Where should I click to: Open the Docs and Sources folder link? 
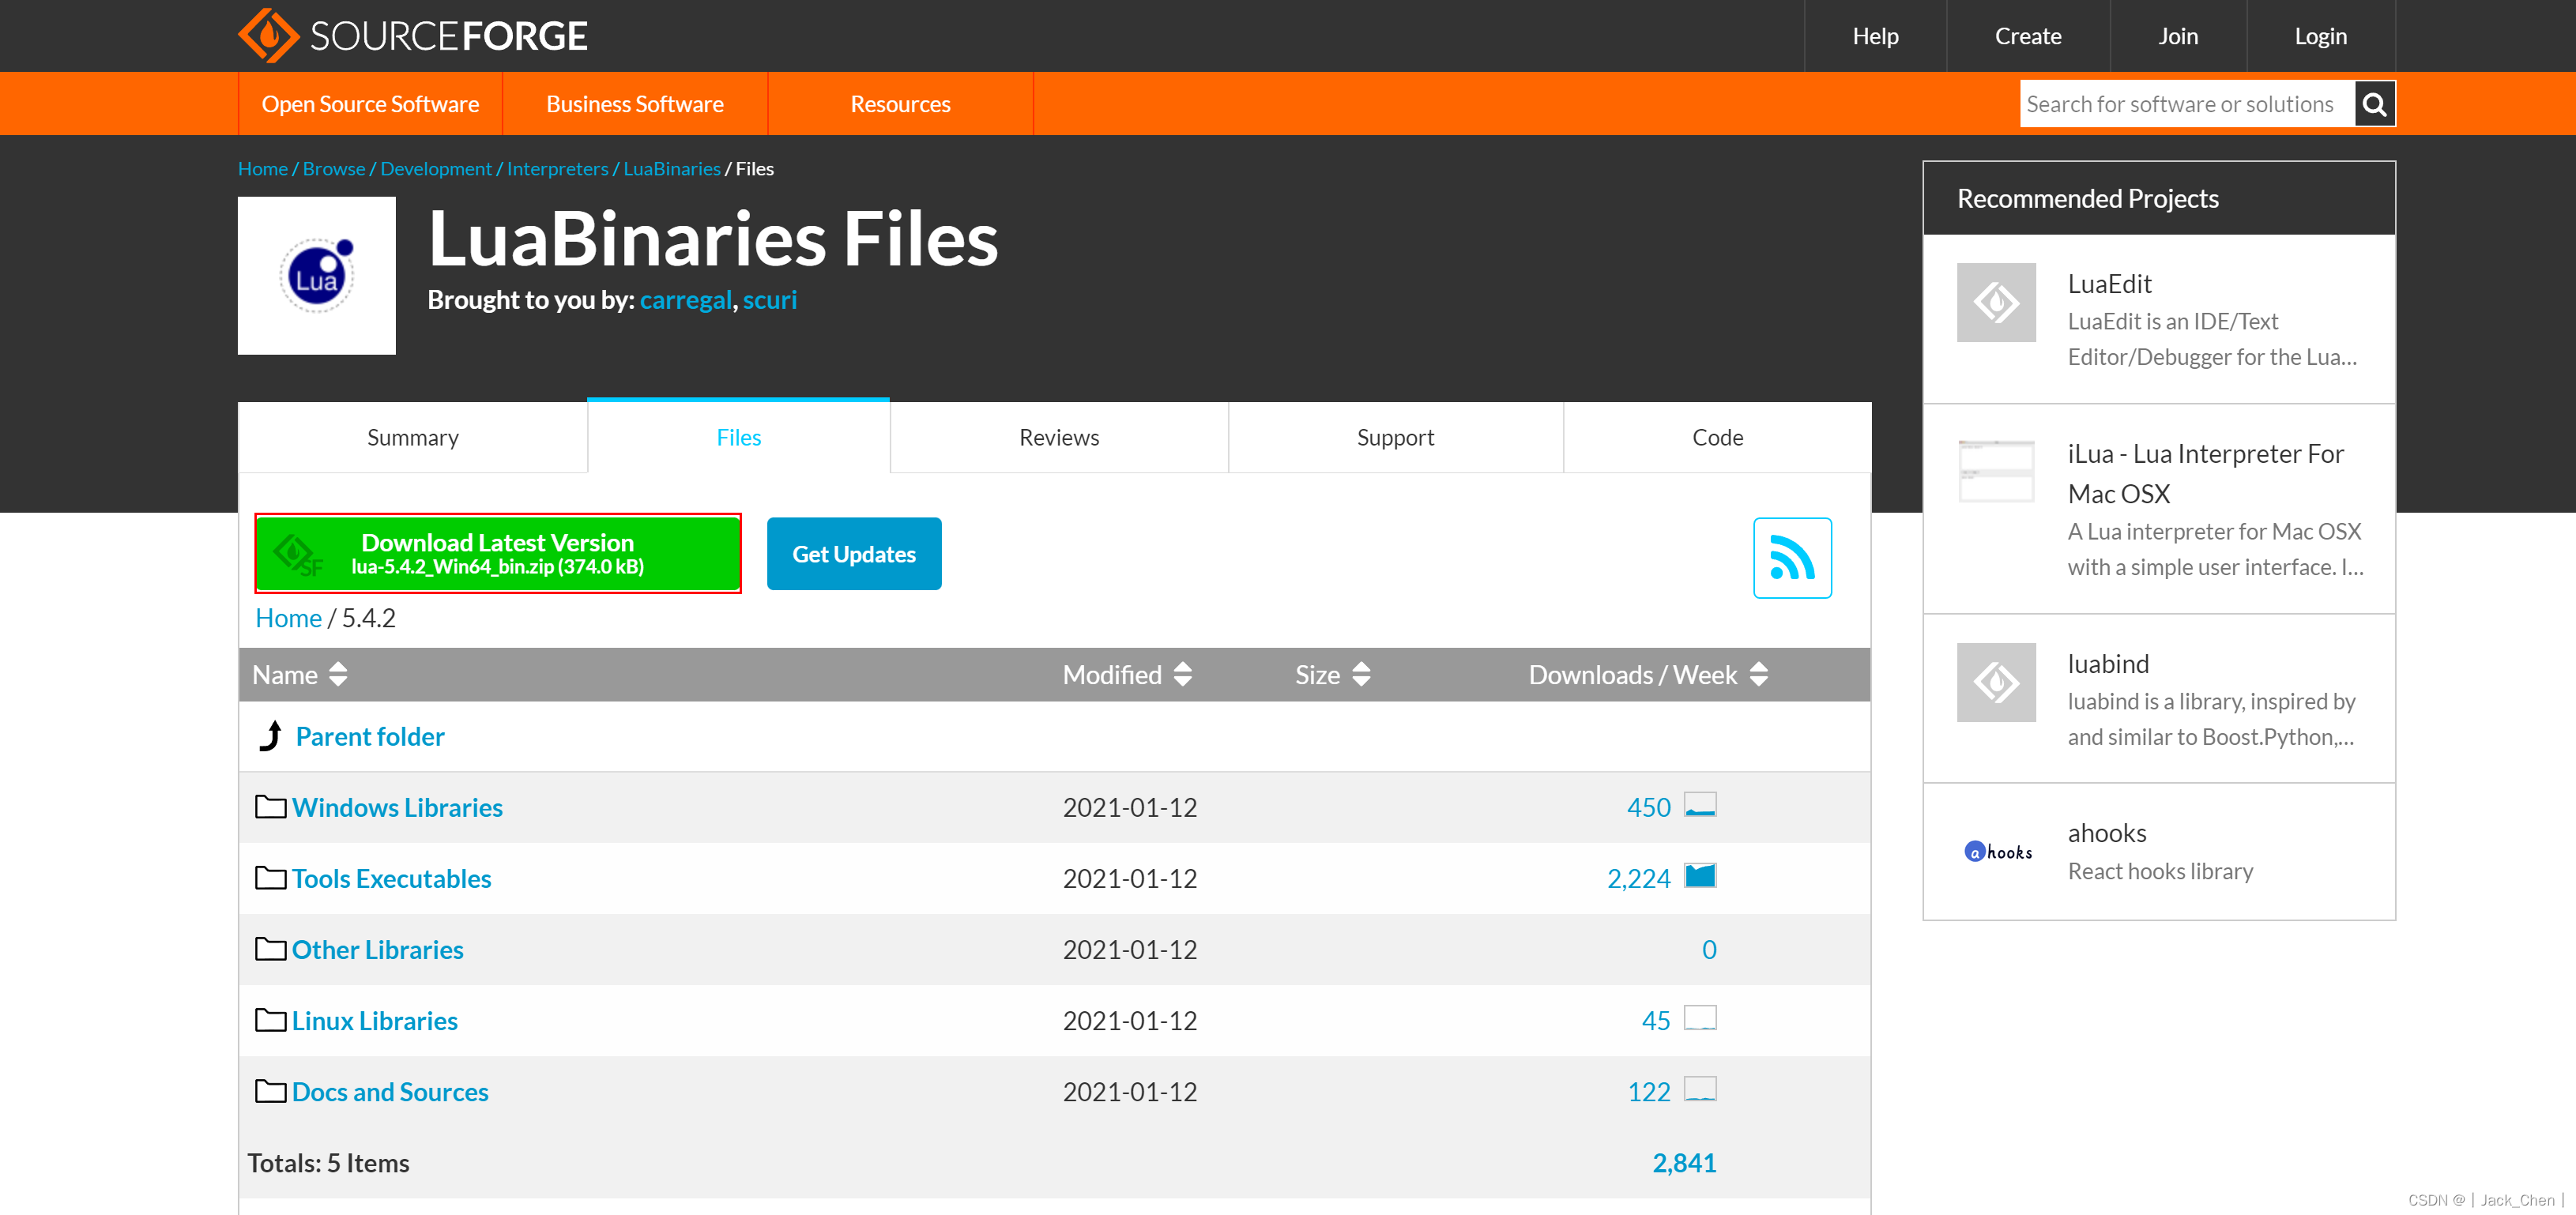[x=390, y=1091]
